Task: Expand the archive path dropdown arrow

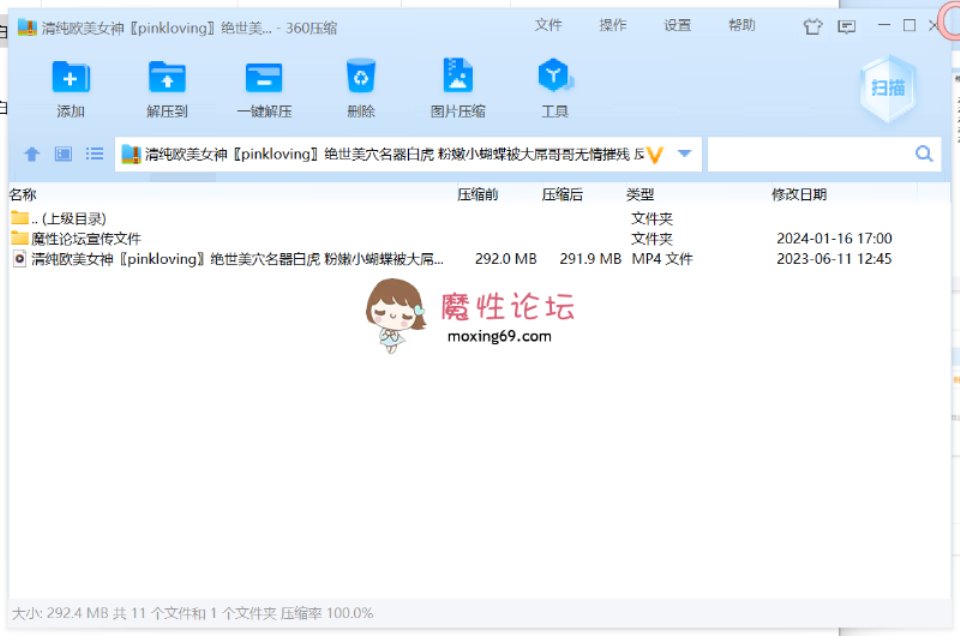Action: coord(685,154)
